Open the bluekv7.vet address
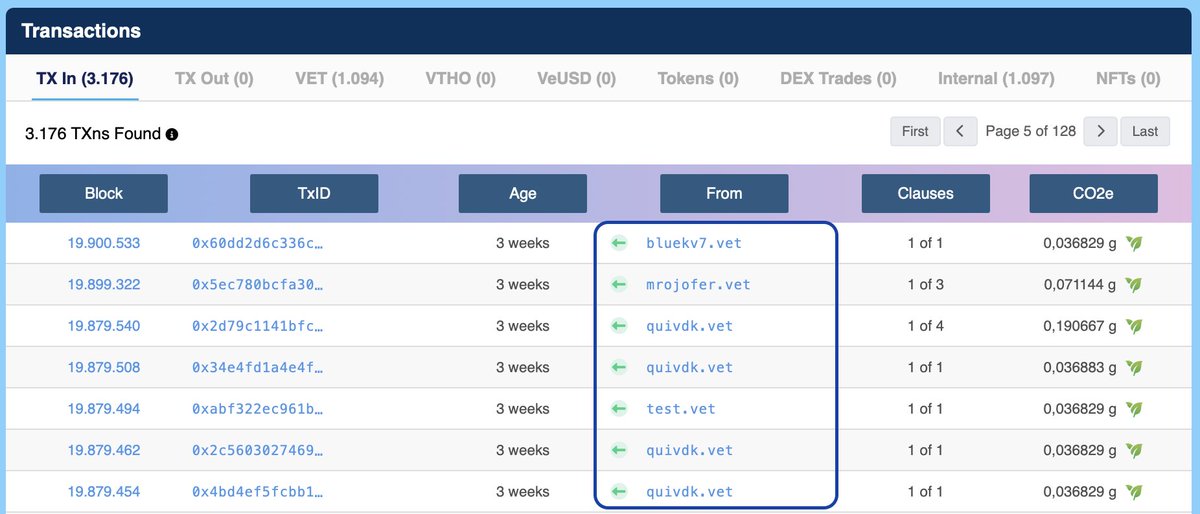 tap(694, 243)
